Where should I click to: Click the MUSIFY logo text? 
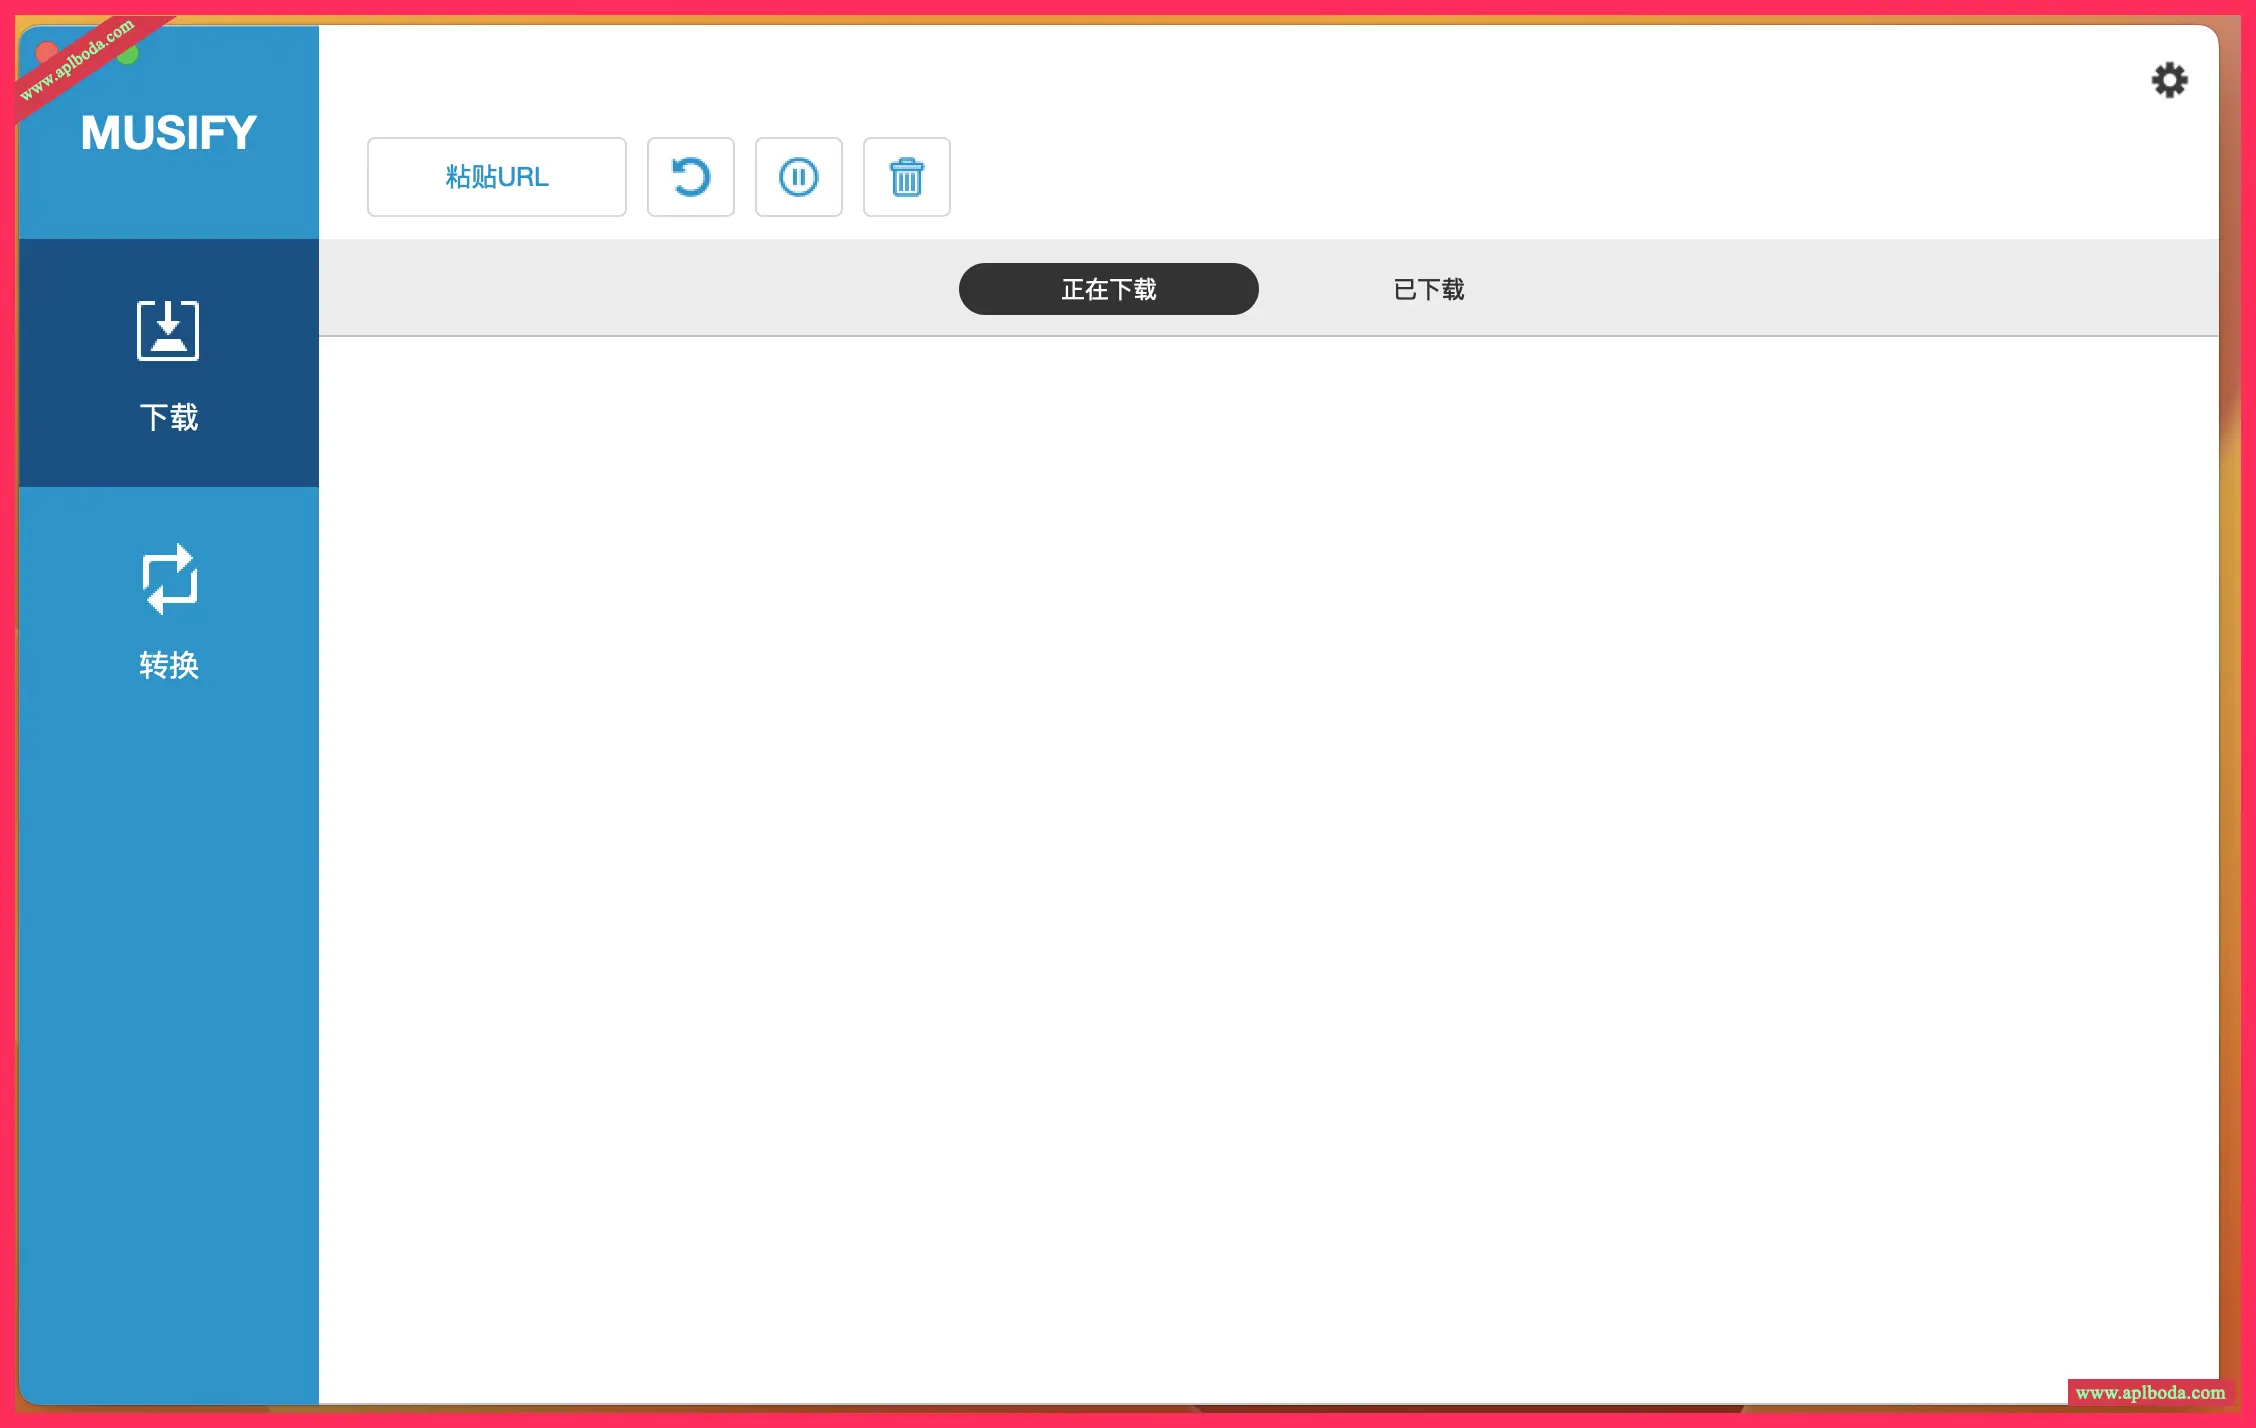pos(168,133)
